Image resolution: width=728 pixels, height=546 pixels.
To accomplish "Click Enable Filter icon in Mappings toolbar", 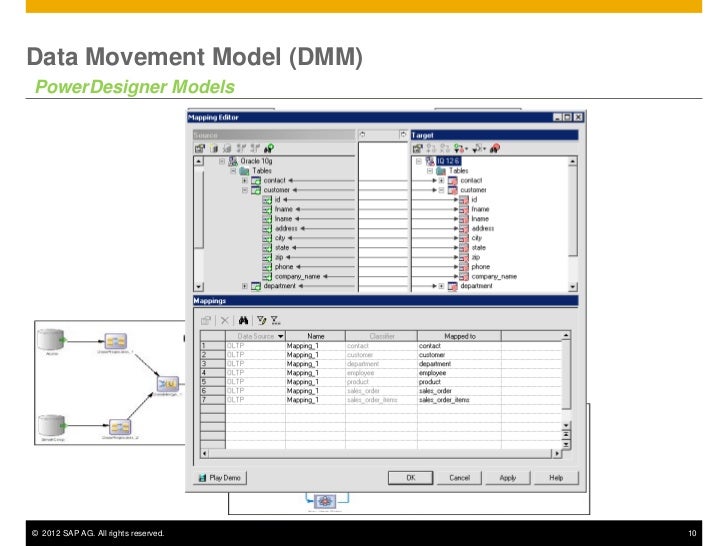I will point(275,320).
